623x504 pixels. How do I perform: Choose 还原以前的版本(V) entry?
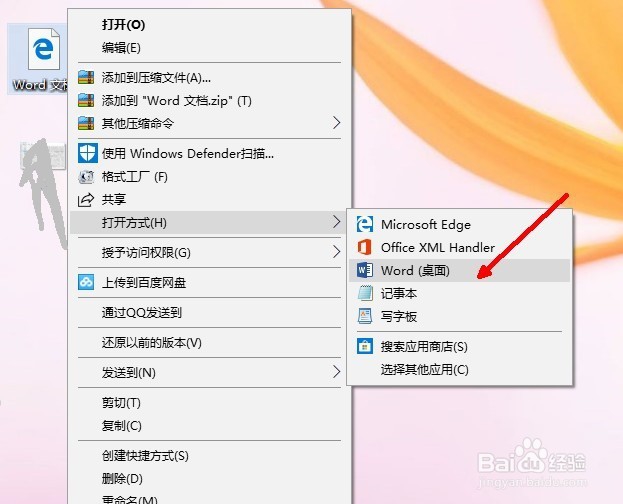(209, 342)
